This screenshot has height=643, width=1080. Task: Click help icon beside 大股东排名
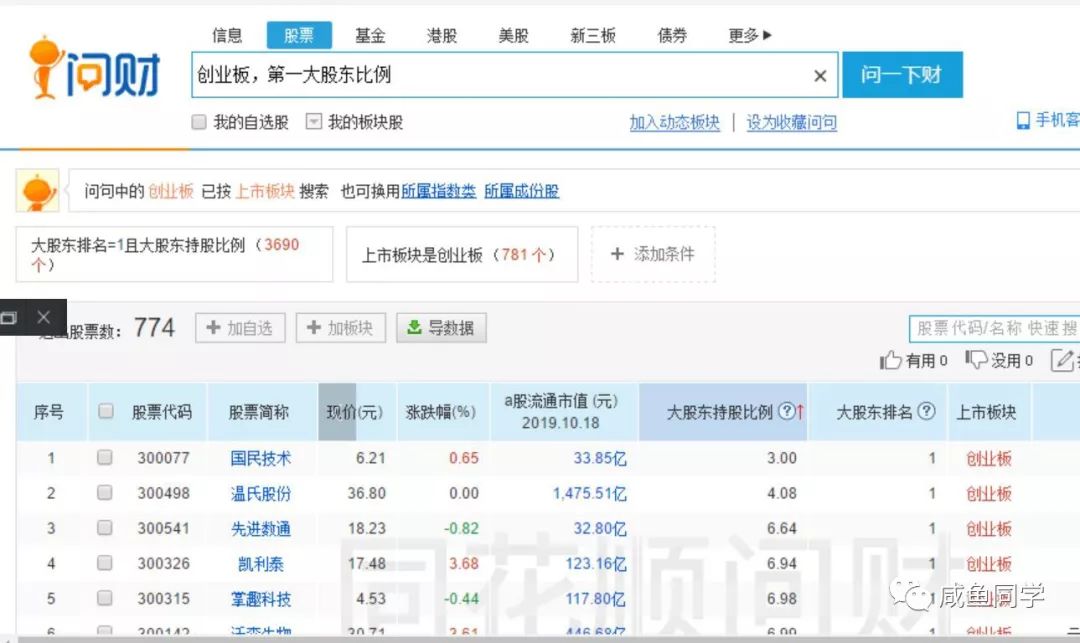click(927, 411)
